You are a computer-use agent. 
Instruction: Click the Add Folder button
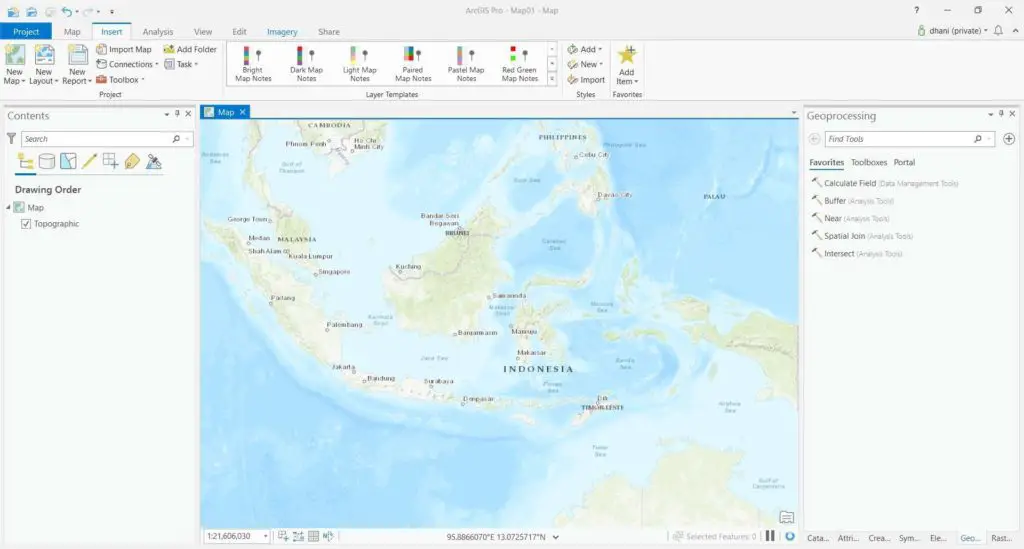(x=190, y=49)
